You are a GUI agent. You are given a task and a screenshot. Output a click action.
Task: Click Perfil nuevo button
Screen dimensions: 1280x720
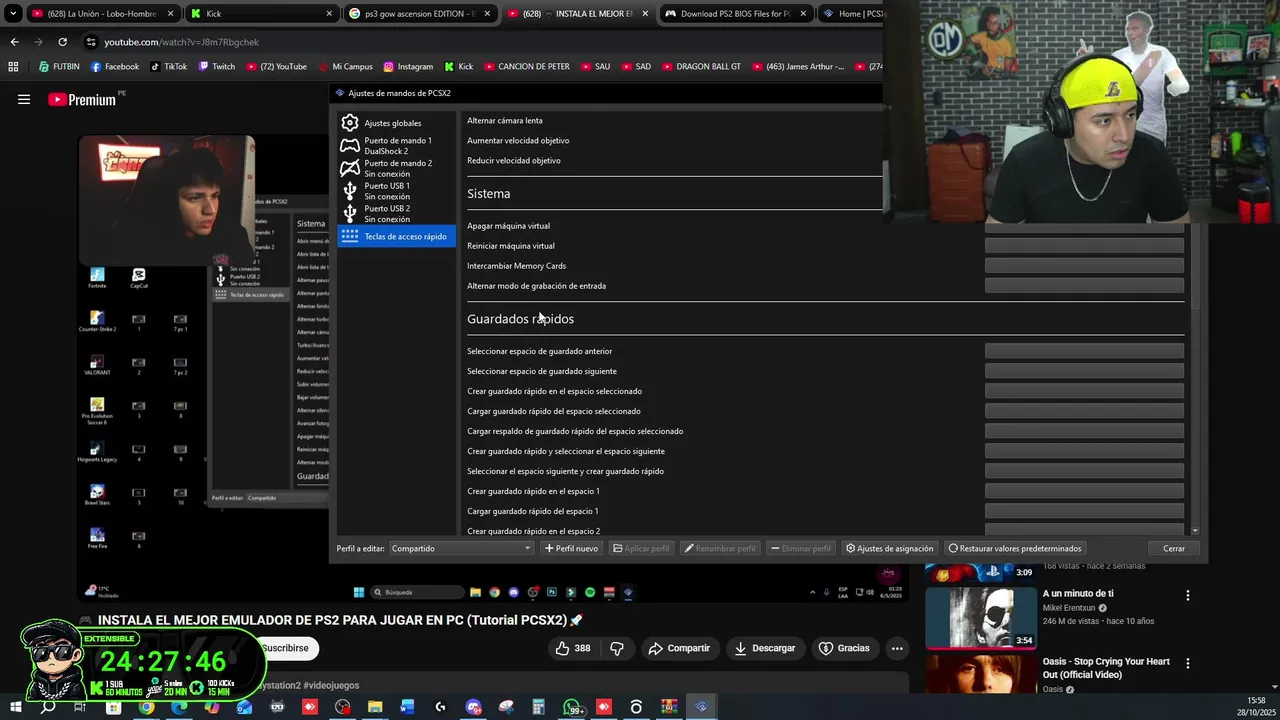click(571, 548)
